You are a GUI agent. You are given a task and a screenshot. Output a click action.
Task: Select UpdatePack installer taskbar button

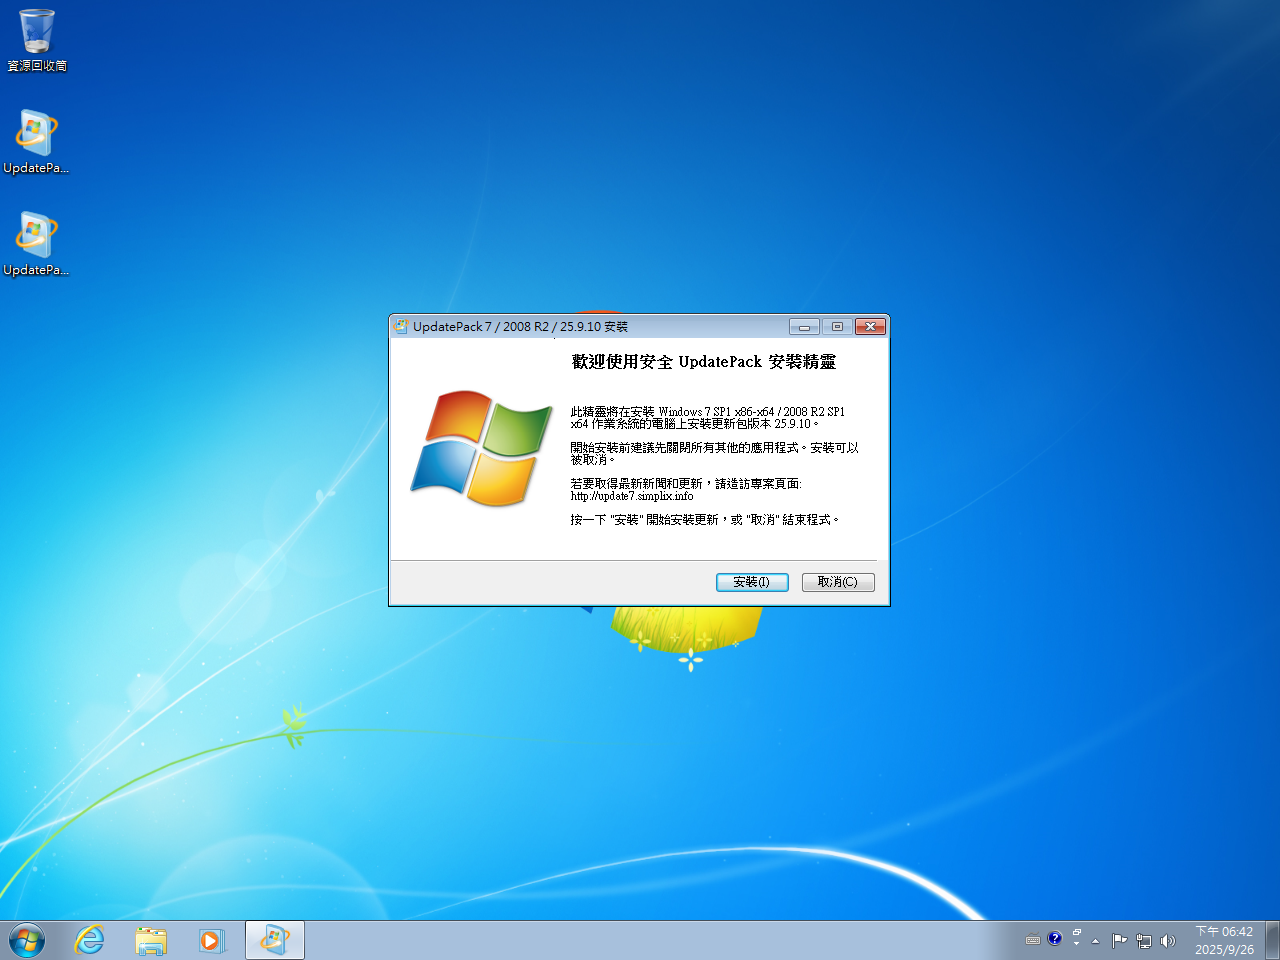[275, 941]
